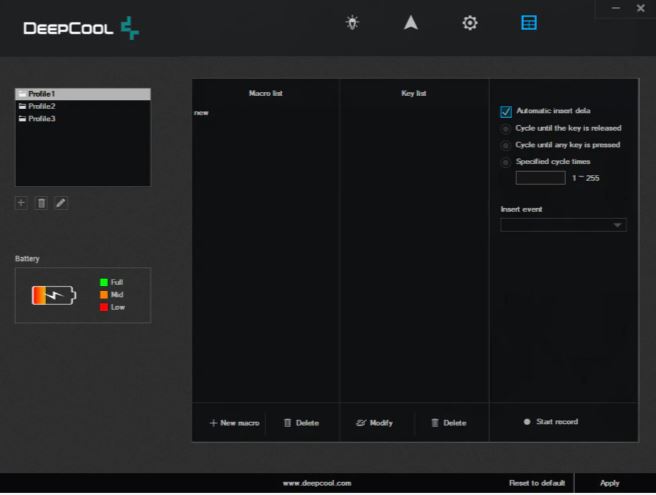
Task: Open the gear settings icon
Action: pyautogui.click(x=470, y=23)
